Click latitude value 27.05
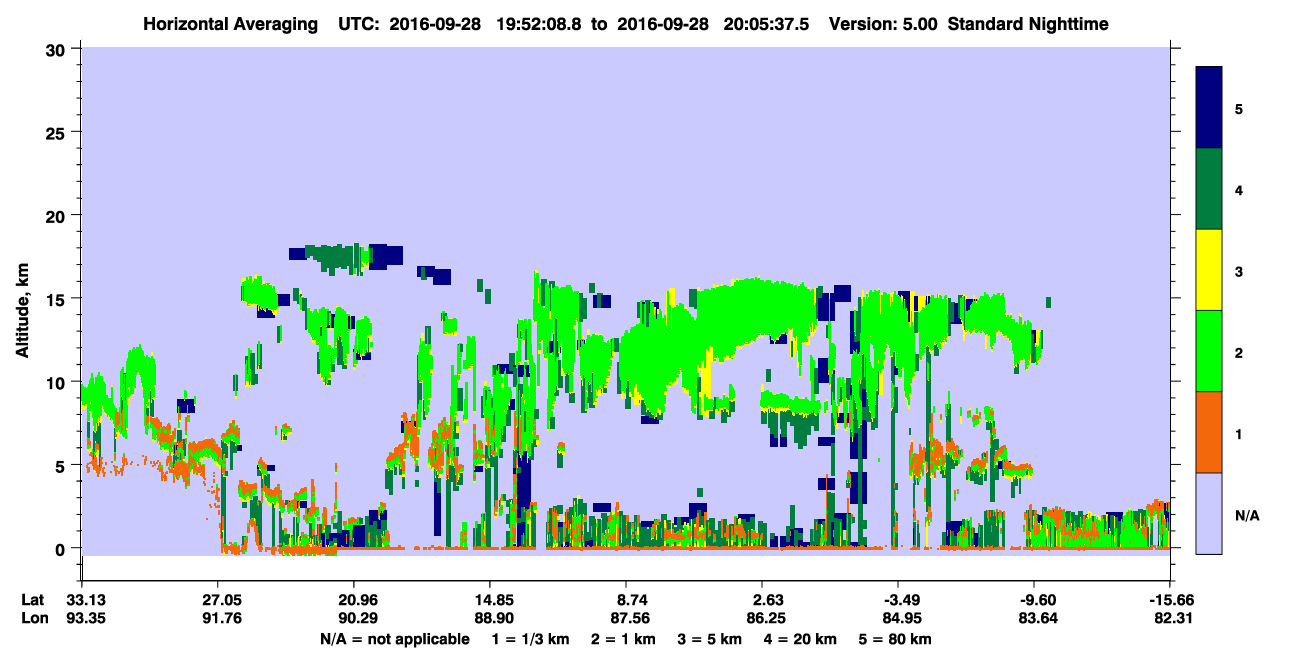This screenshot has width=1300, height=667. coord(217,599)
